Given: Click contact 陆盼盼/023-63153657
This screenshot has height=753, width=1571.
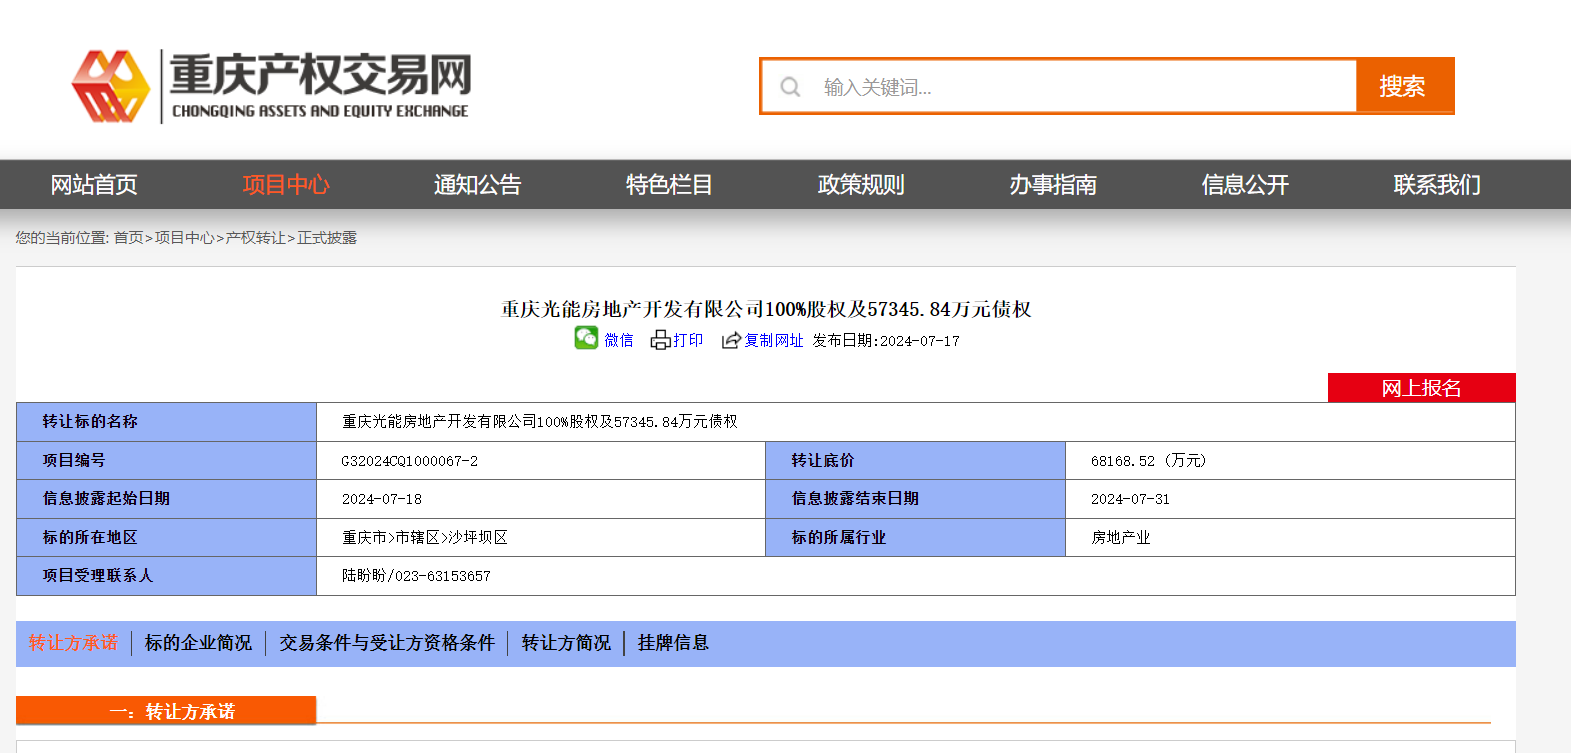Looking at the screenshot, I should pos(416,576).
